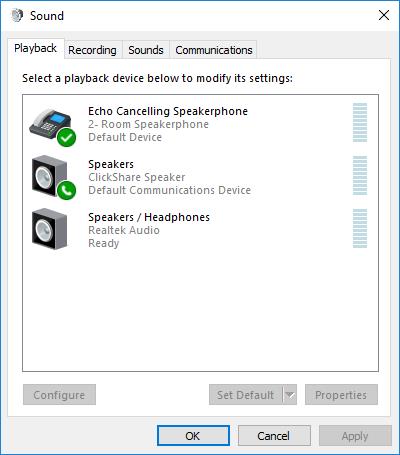400x455 pixels.
Task: Click the Configure button
Action: 59,395
